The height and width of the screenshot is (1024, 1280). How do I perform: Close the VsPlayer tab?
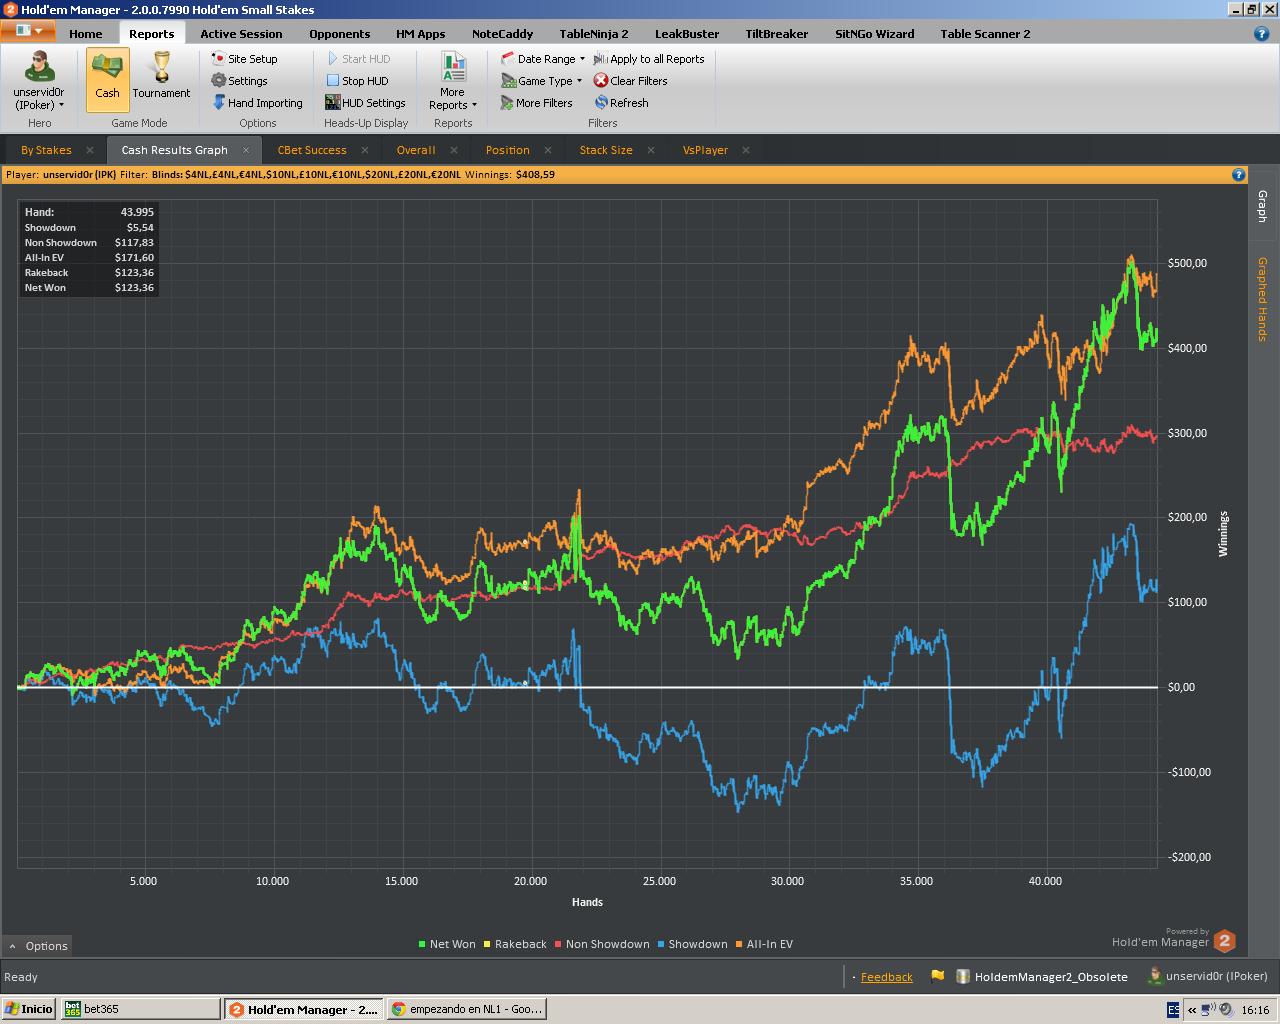pos(745,150)
